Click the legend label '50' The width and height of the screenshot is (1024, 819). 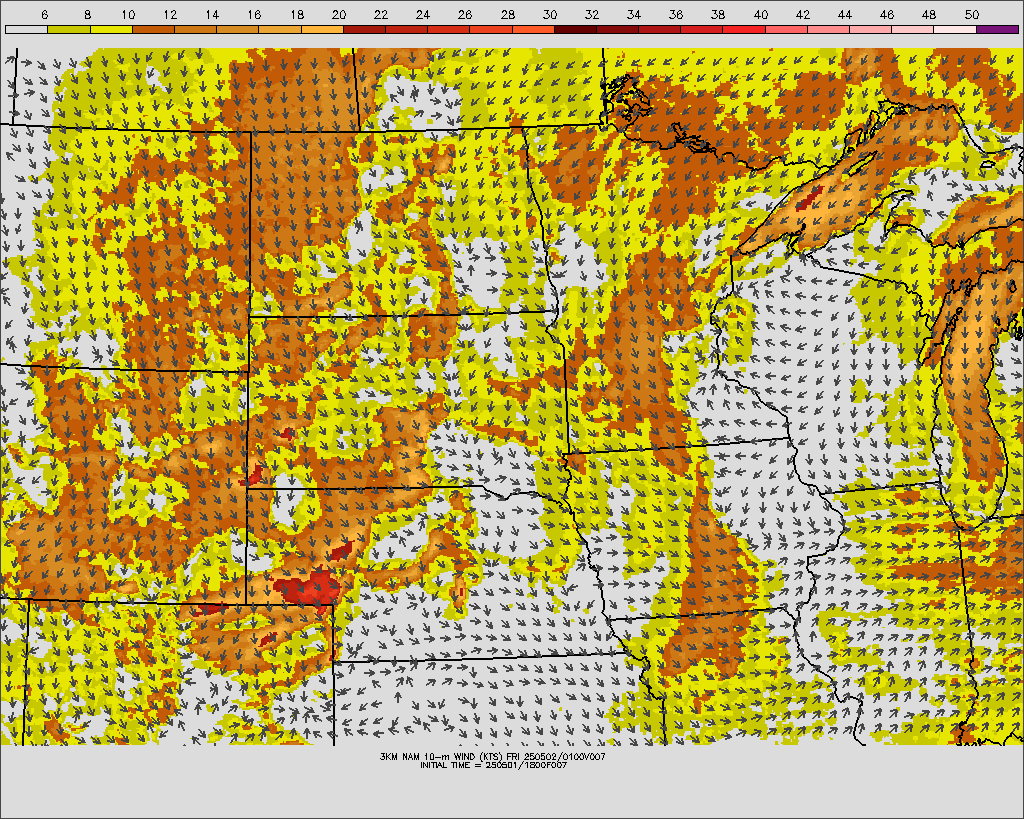pyautogui.click(x=972, y=14)
